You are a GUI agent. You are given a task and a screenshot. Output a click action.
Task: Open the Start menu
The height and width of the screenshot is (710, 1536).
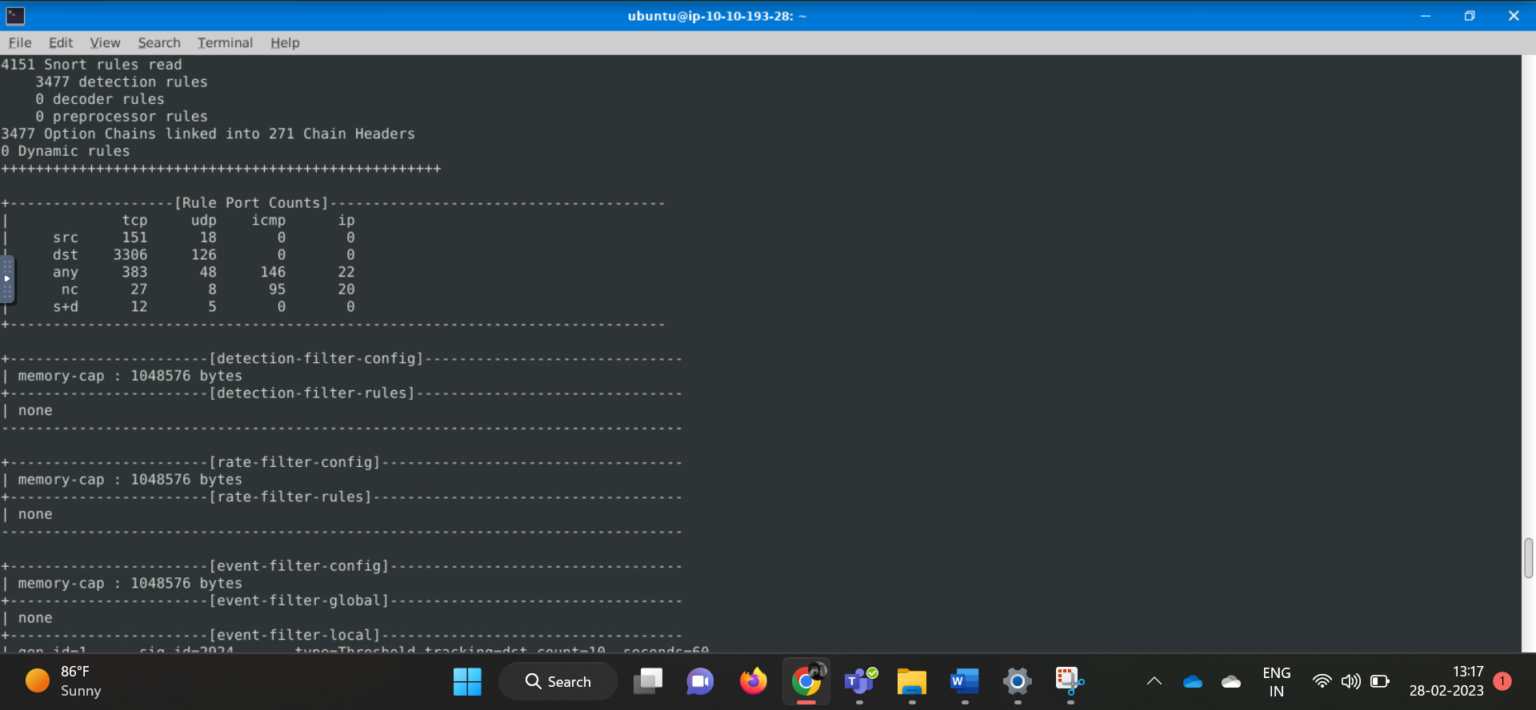467,681
